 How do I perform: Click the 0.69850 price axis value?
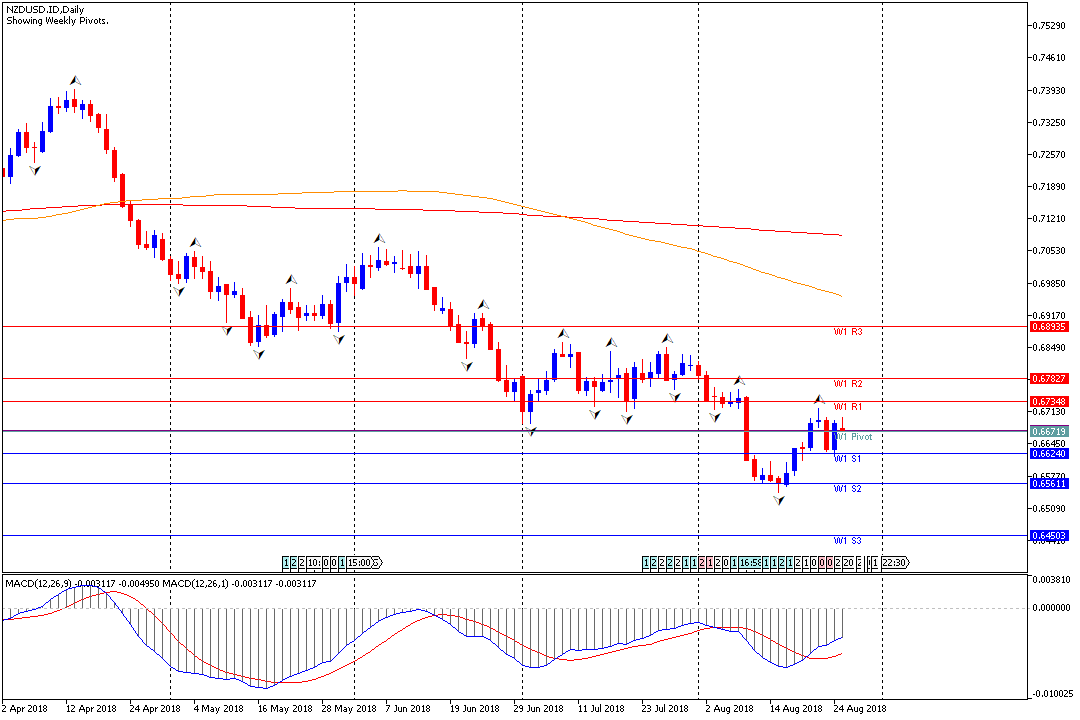(x=1049, y=283)
